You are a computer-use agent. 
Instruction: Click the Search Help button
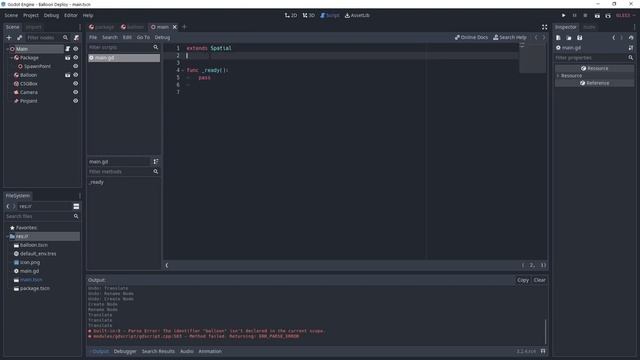(510, 37)
